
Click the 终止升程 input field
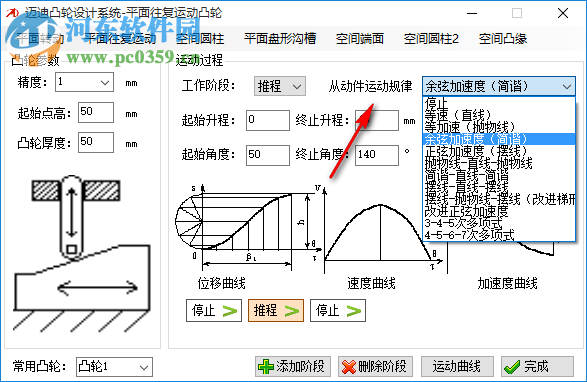tap(377, 120)
